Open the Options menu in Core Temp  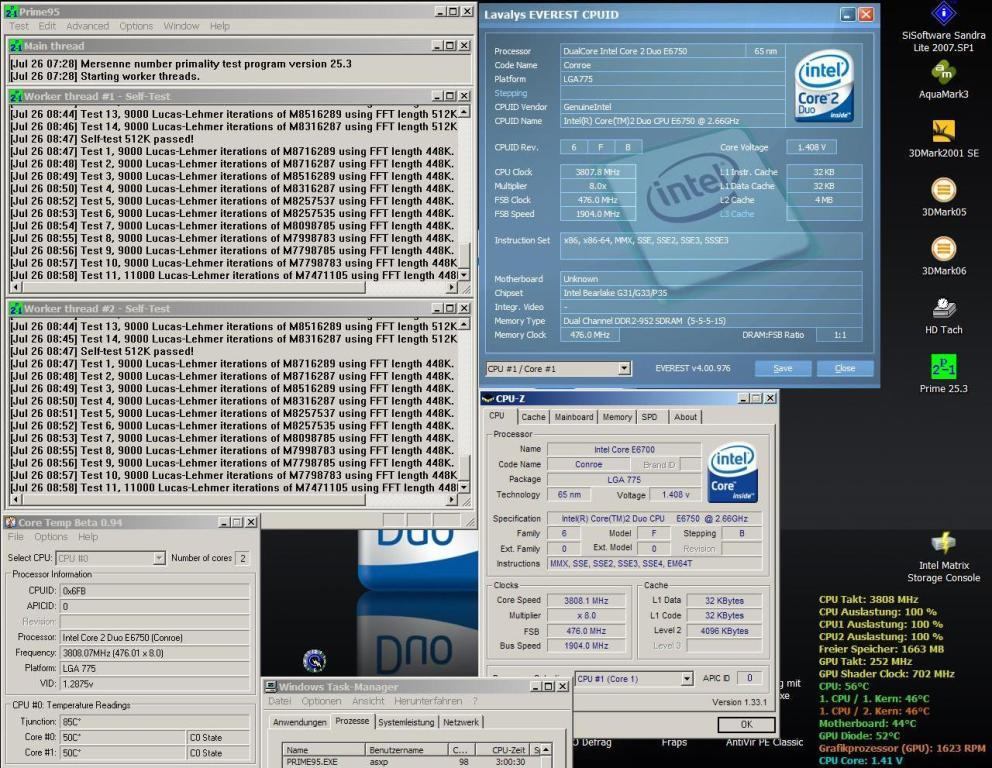pos(51,536)
